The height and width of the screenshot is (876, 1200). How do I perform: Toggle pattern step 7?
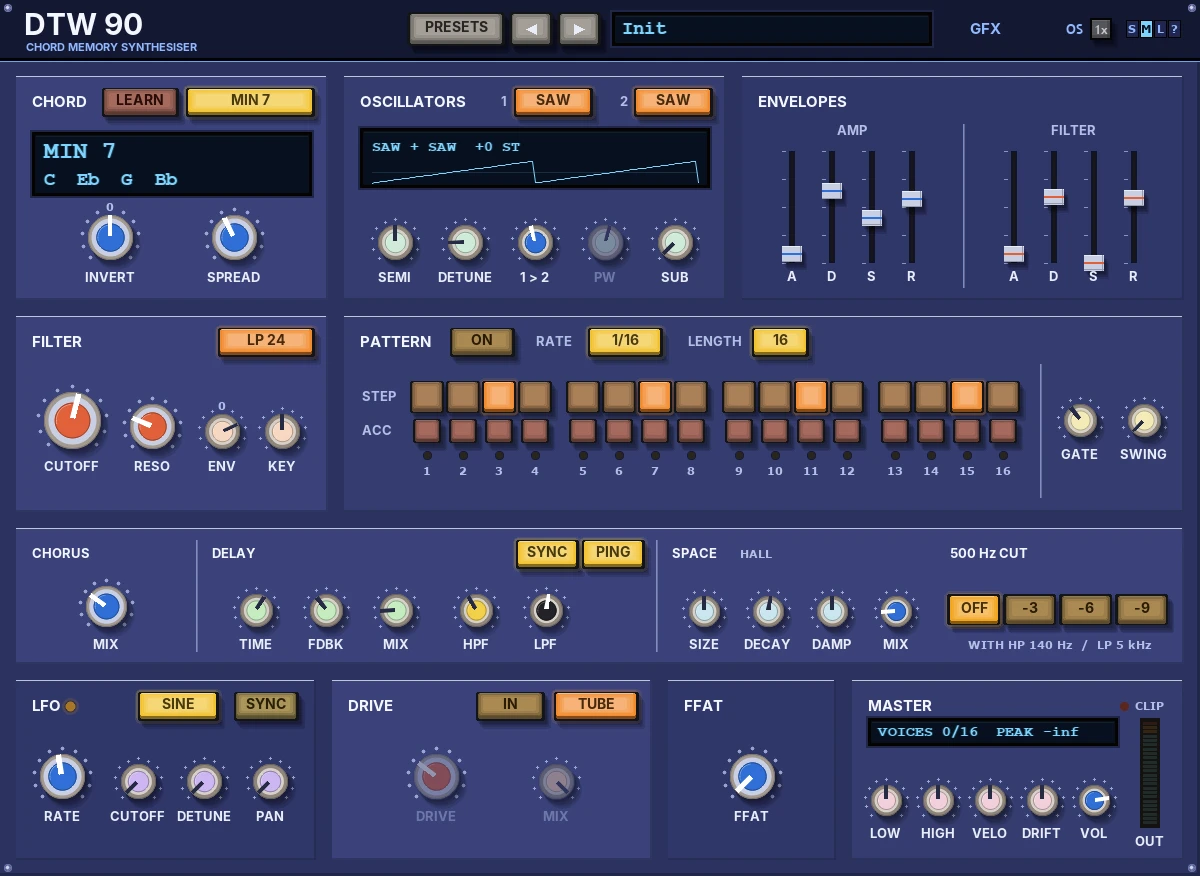[655, 397]
